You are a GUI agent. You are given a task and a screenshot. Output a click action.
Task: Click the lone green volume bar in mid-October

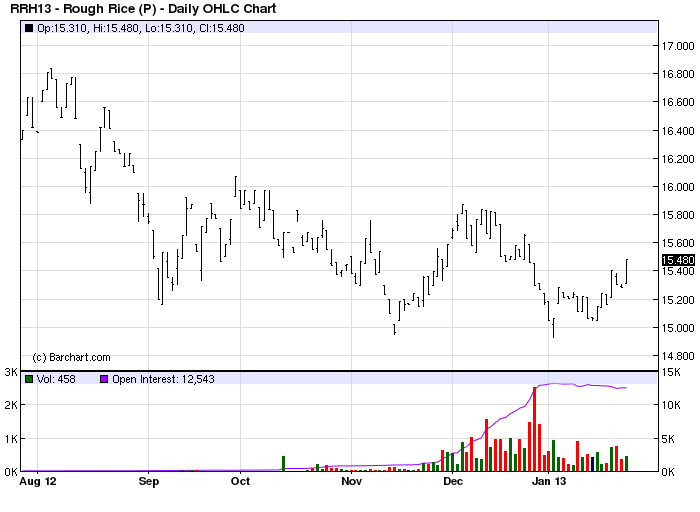click(x=283, y=464)
